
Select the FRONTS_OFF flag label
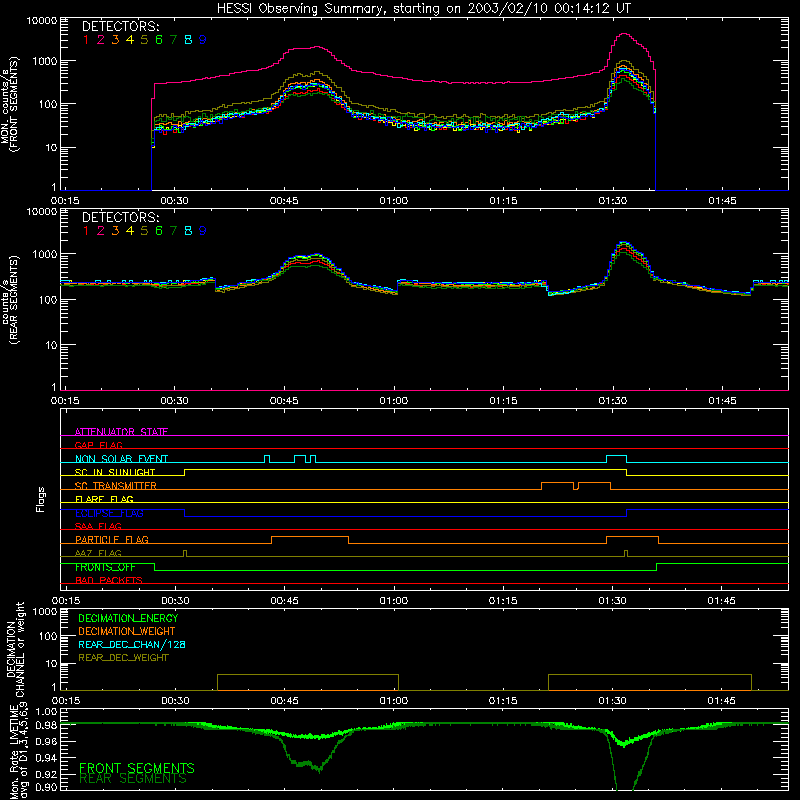(105, 567)
